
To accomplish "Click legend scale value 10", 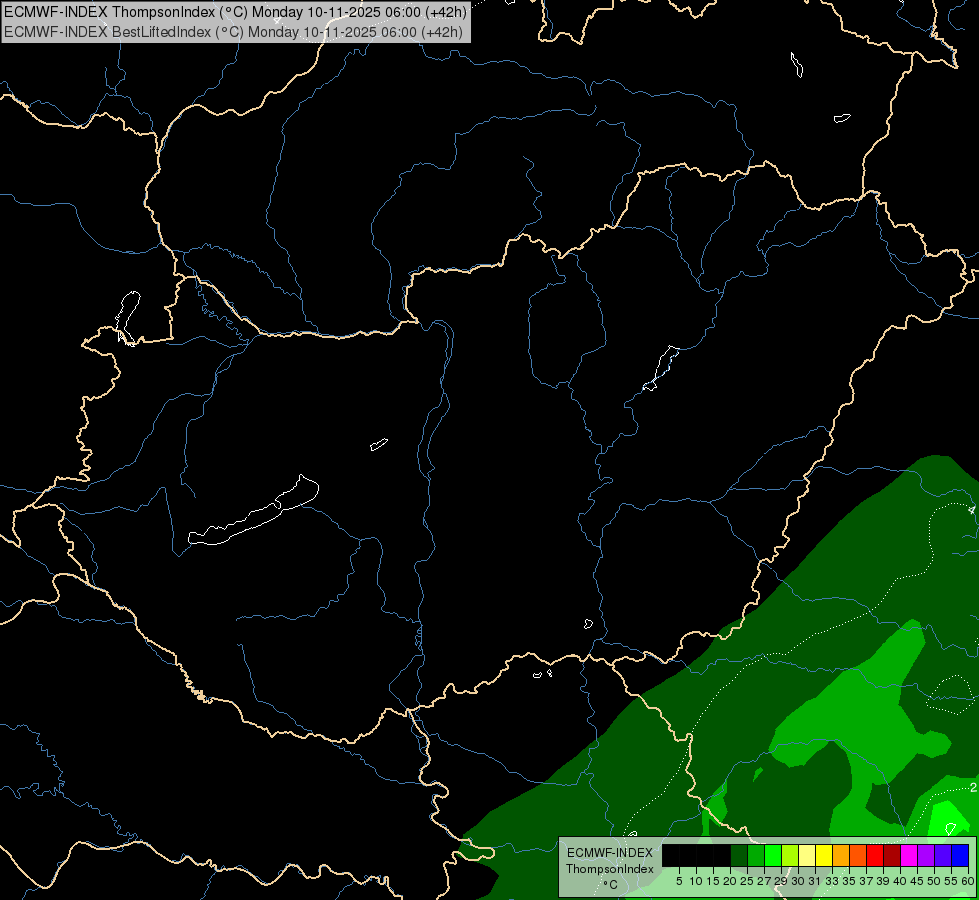I will [696, 881].
